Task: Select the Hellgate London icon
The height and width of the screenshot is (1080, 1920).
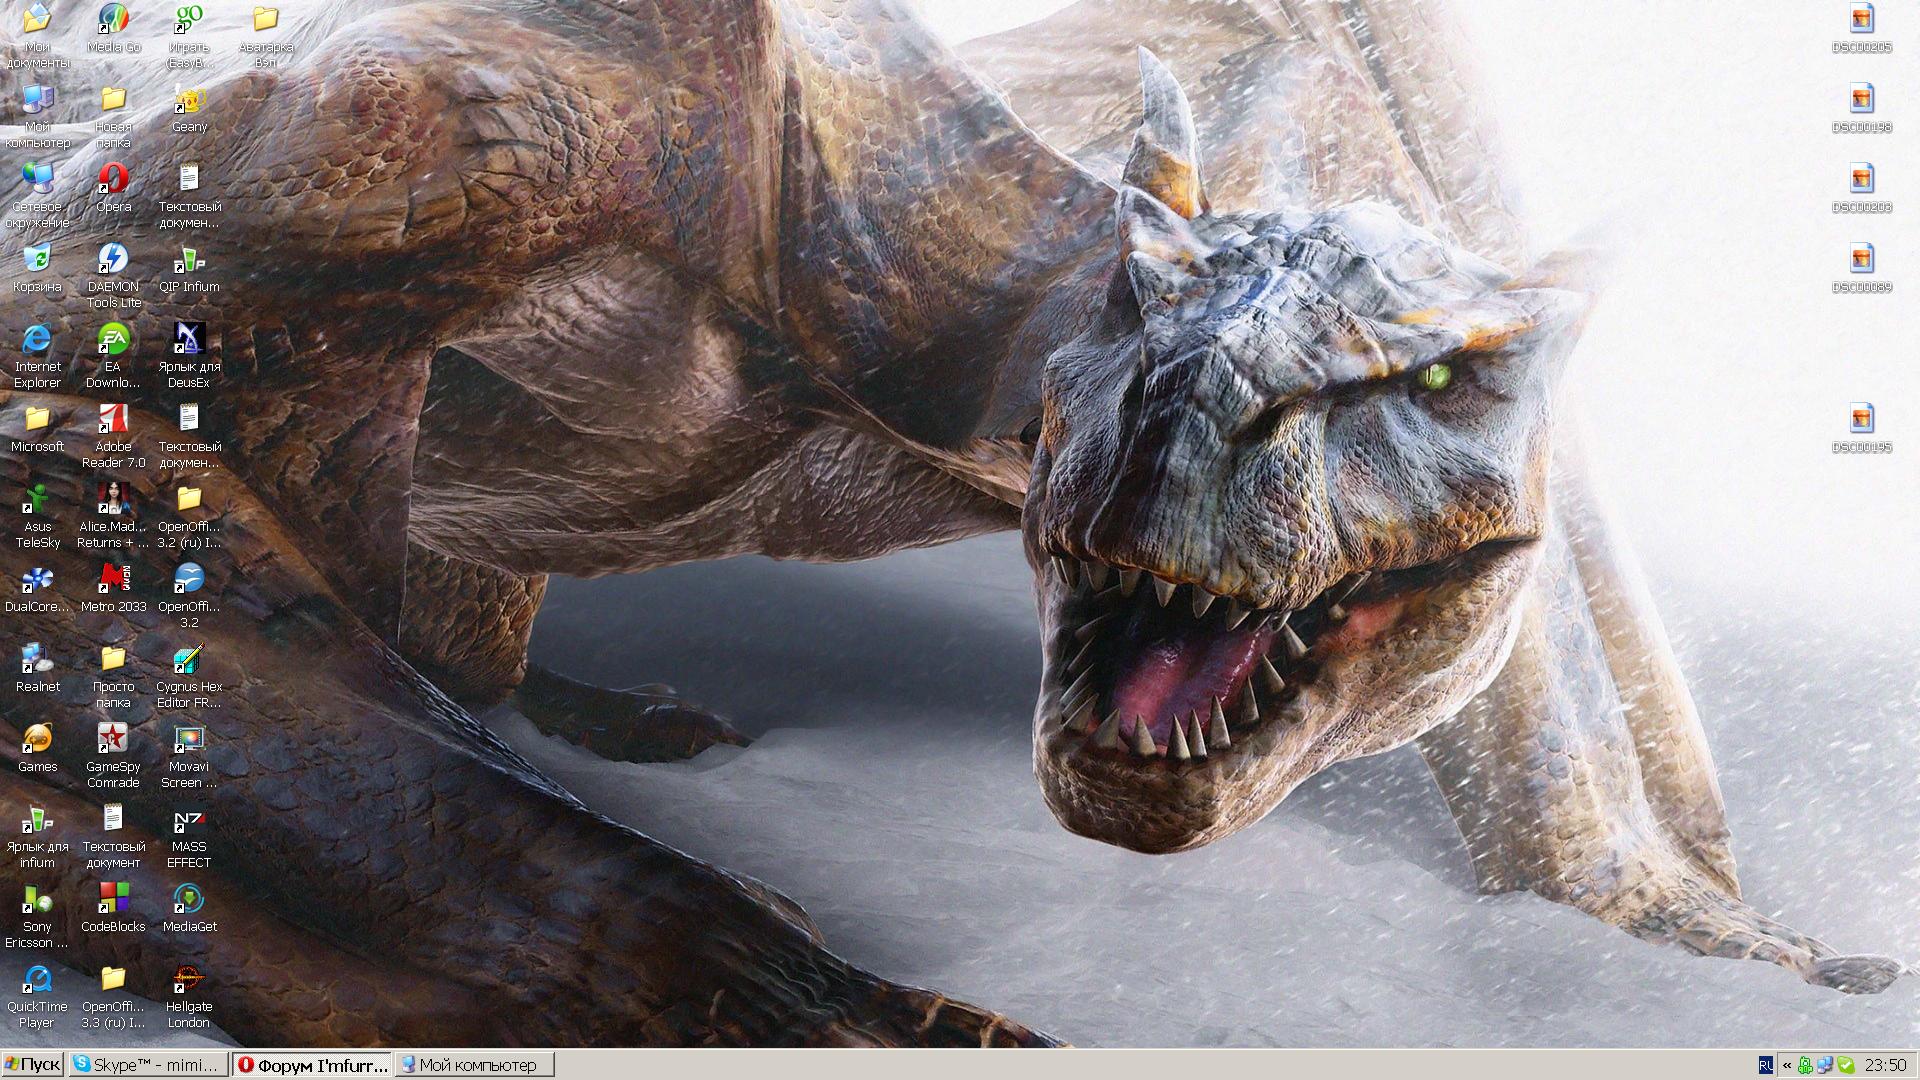Action: click(x=189, y=996)
